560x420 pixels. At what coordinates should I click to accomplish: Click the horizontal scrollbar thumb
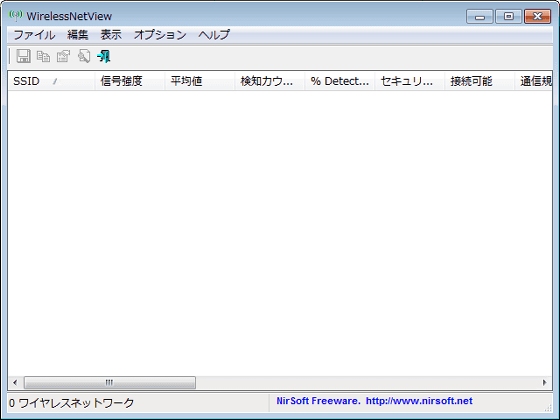tap(110, 382)
